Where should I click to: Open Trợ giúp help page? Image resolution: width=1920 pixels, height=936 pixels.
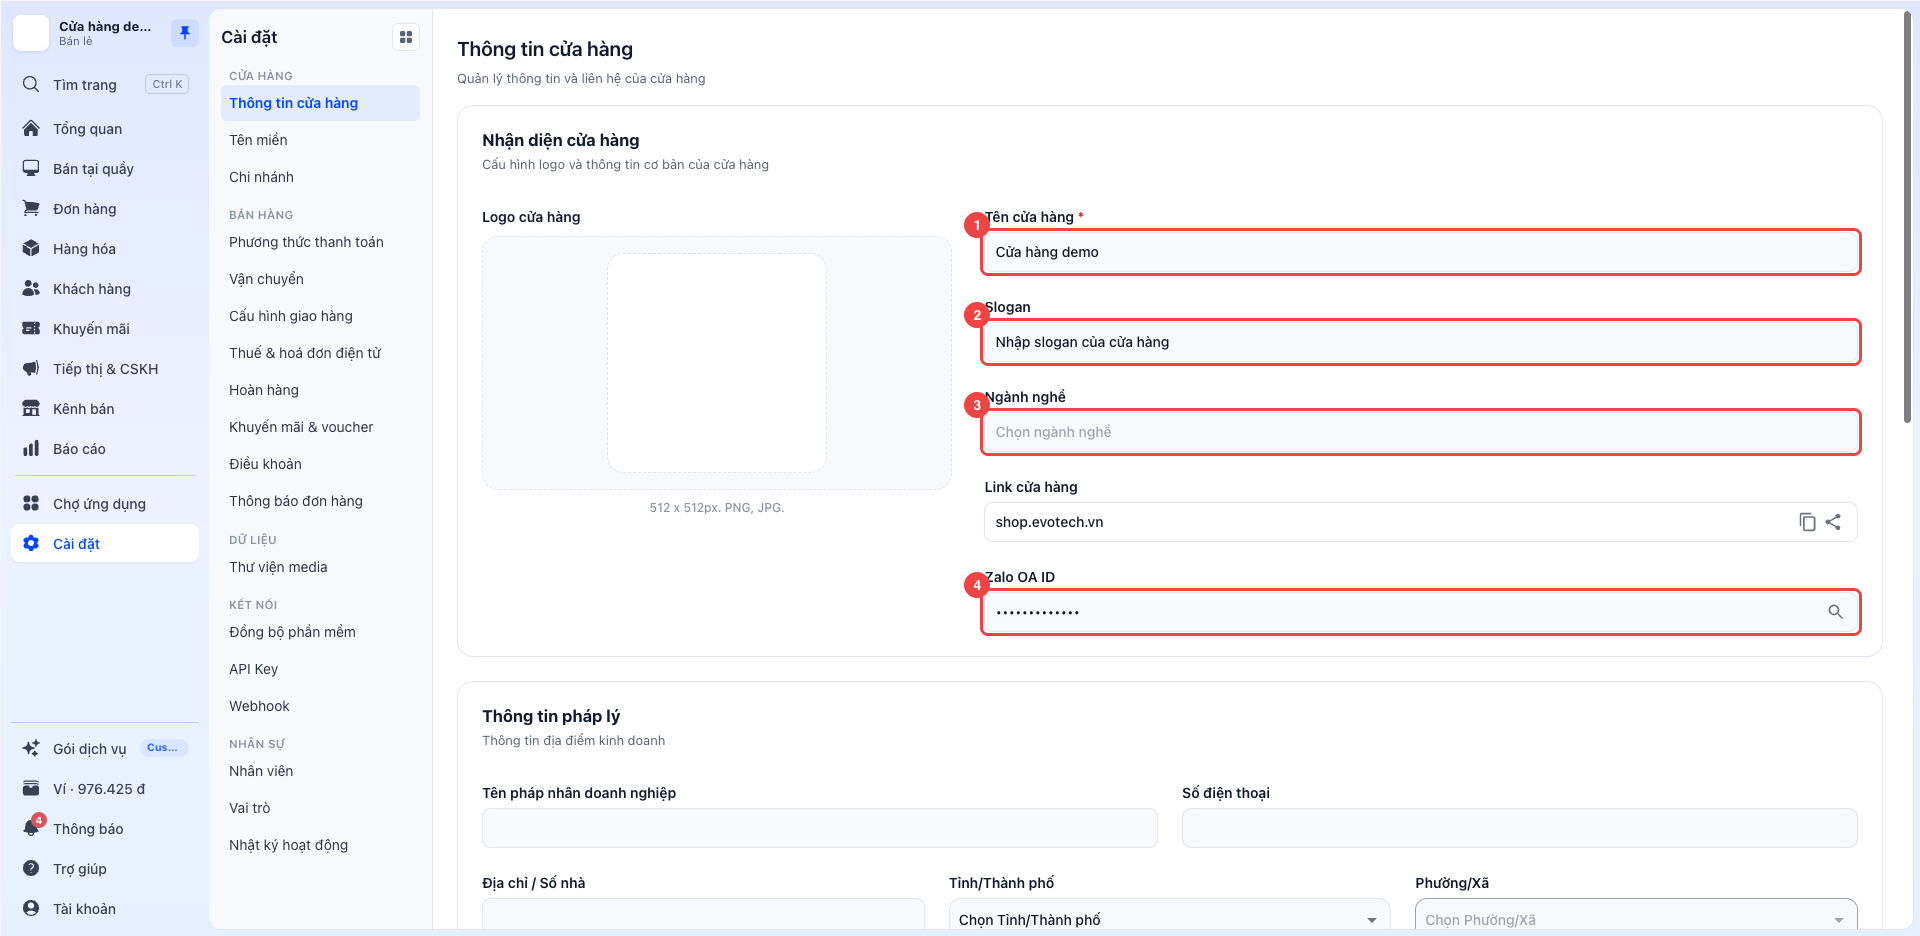105,868
